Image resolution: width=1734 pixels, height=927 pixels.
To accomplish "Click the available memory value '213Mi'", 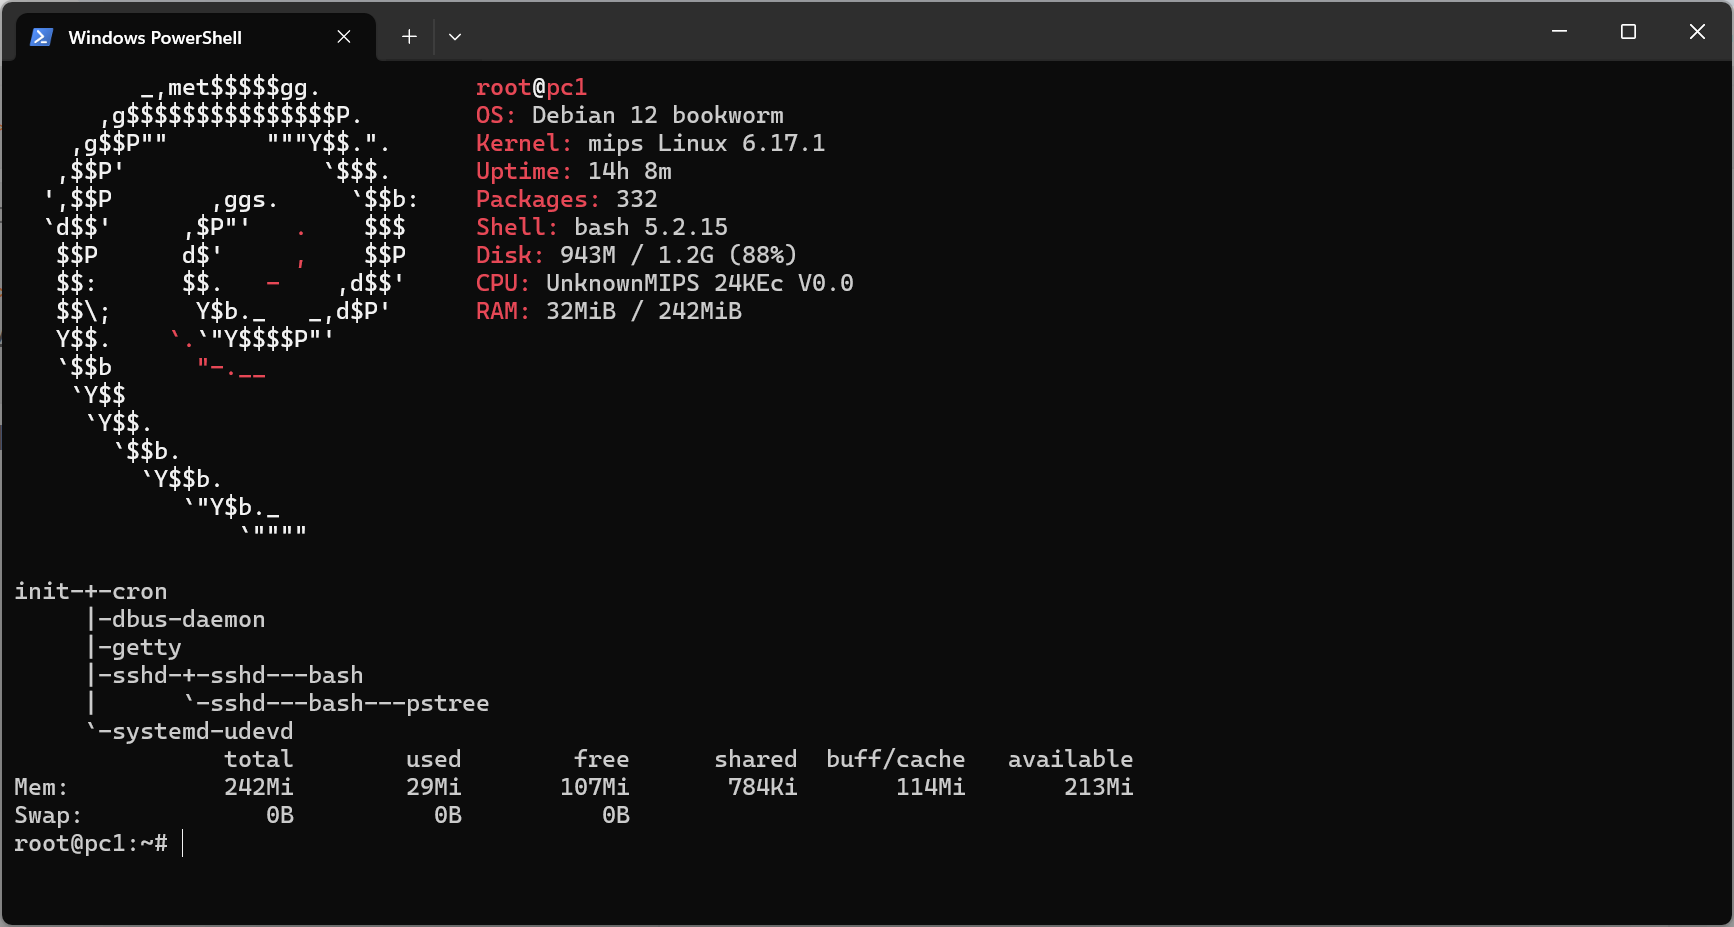I will (x=1099, y=787).
